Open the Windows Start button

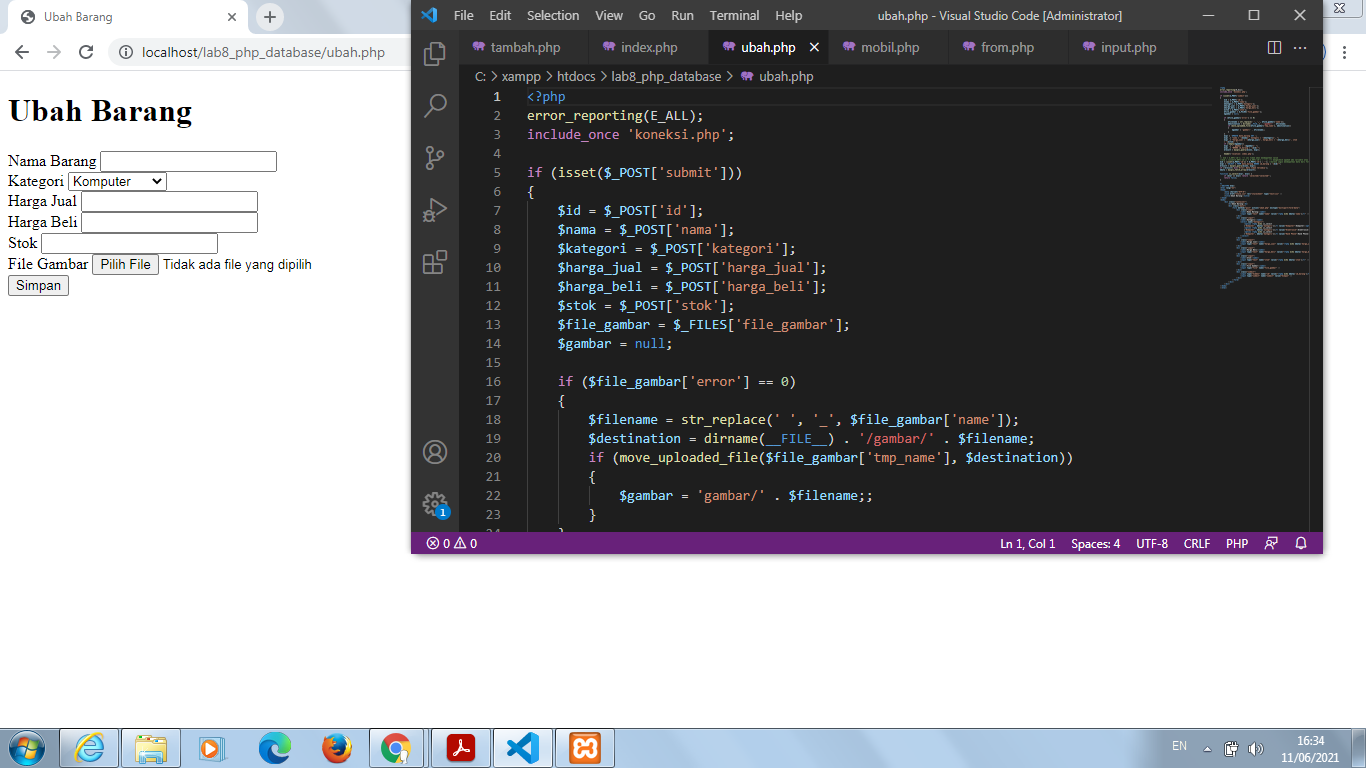point(26,748)
